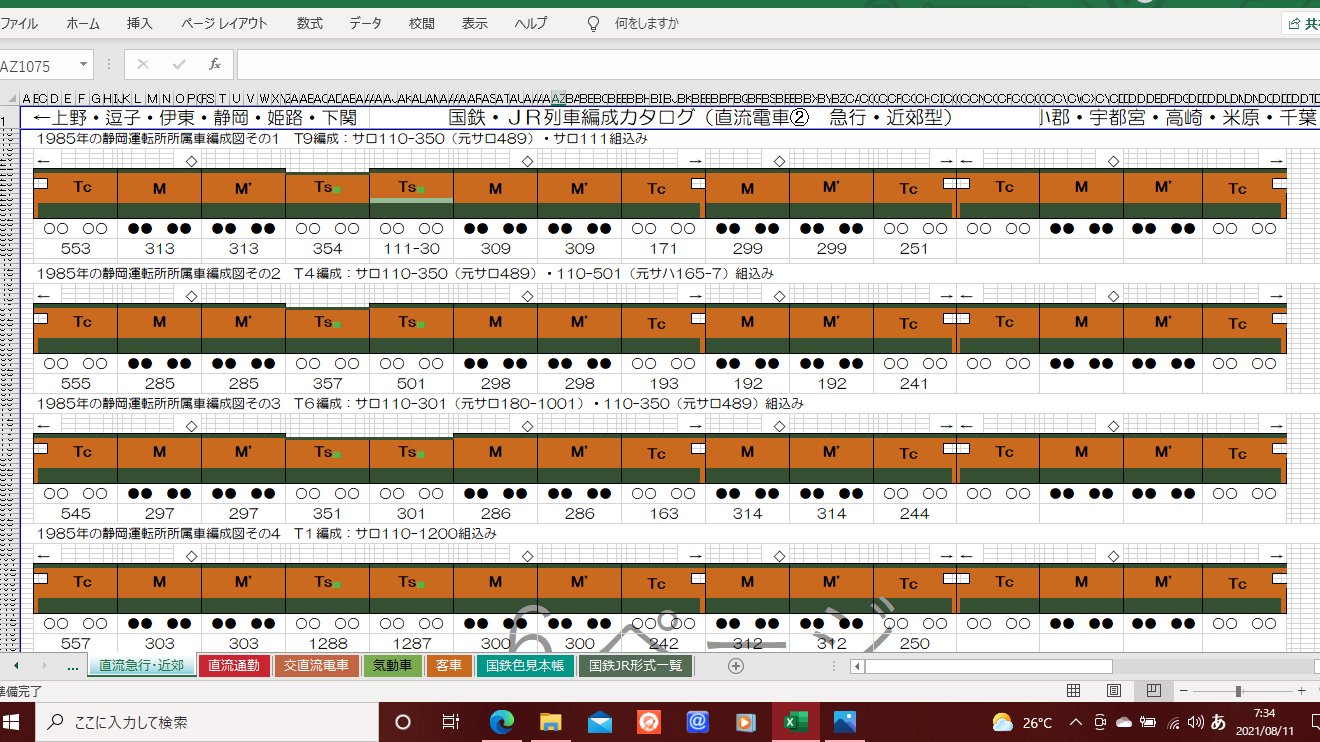This screenshot has height=742, width=1320.
Task: Click the formula bar cancel X icon
Action: pyautogui.click(x=142, y=65)
